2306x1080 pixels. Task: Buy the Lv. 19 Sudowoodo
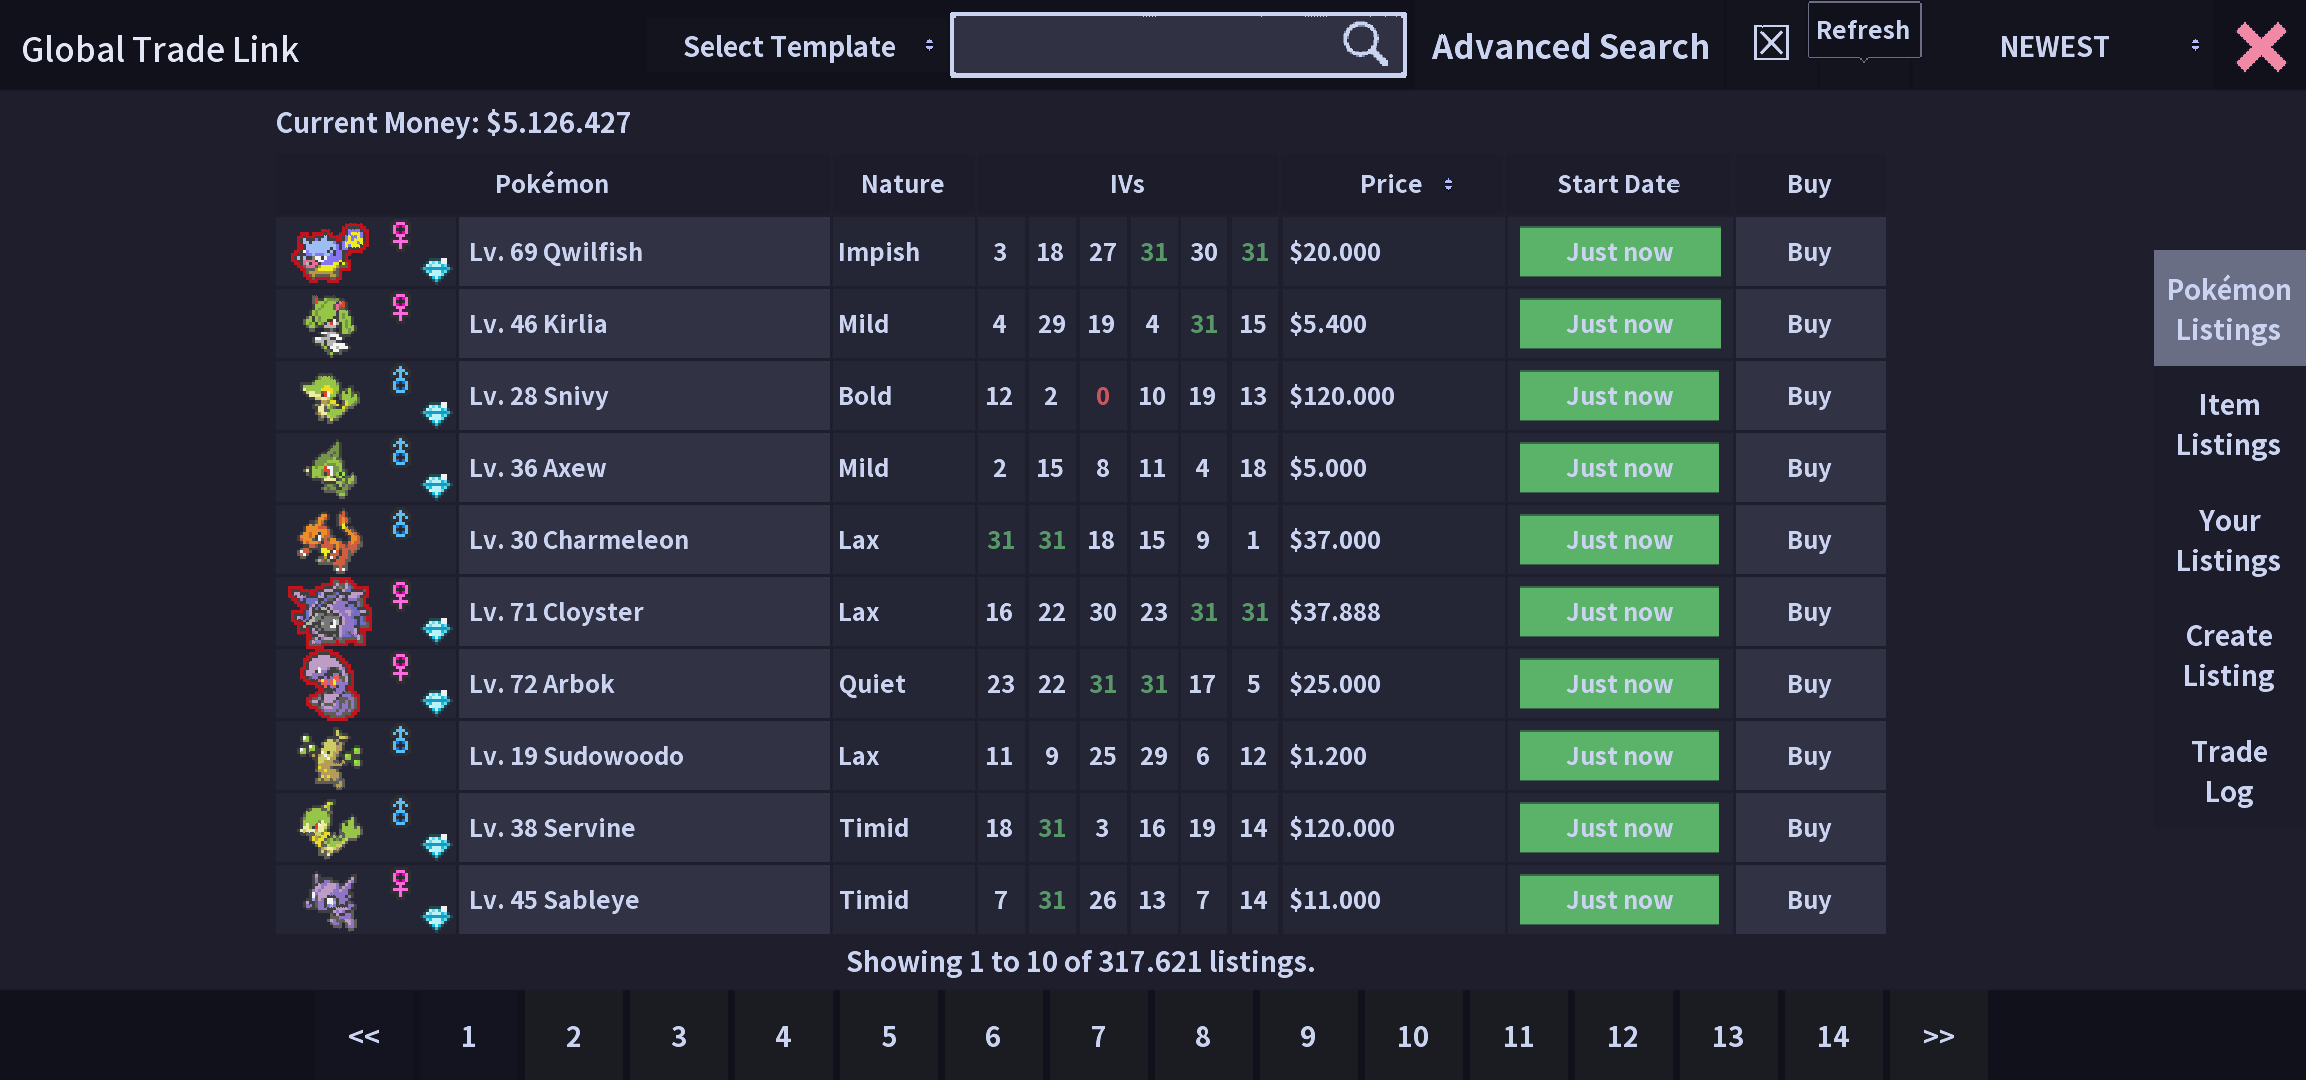pyautogui.click(x=1810, y=756)
